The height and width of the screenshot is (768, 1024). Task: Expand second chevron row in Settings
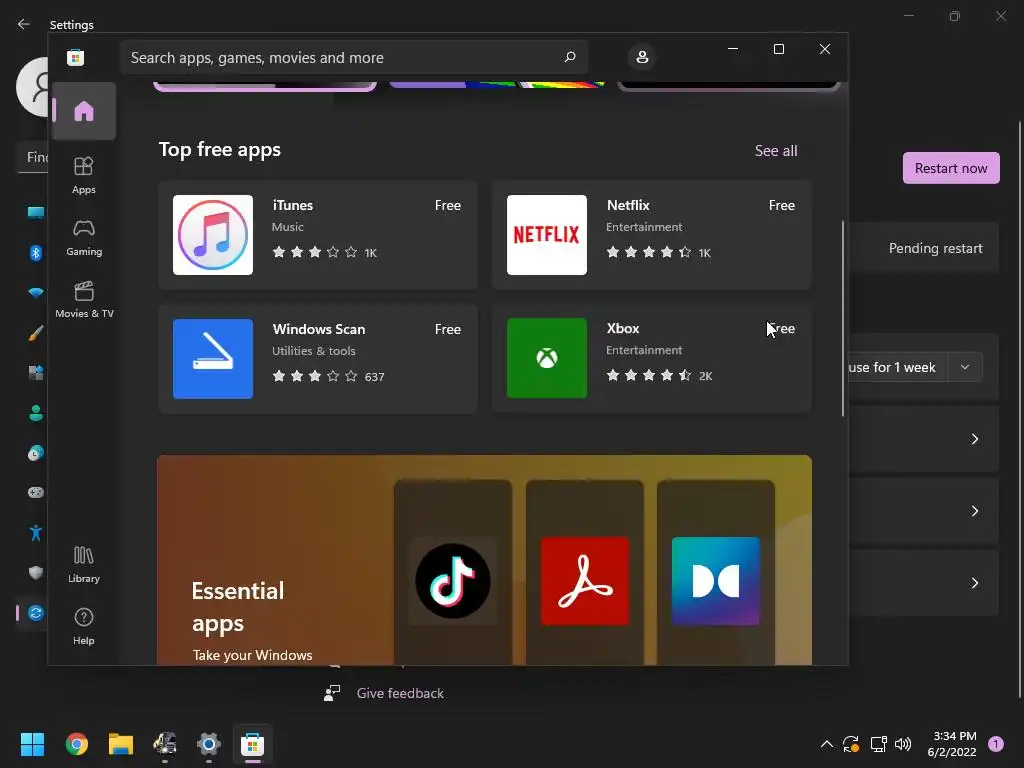pyautogui.click(x=974, y=511)
